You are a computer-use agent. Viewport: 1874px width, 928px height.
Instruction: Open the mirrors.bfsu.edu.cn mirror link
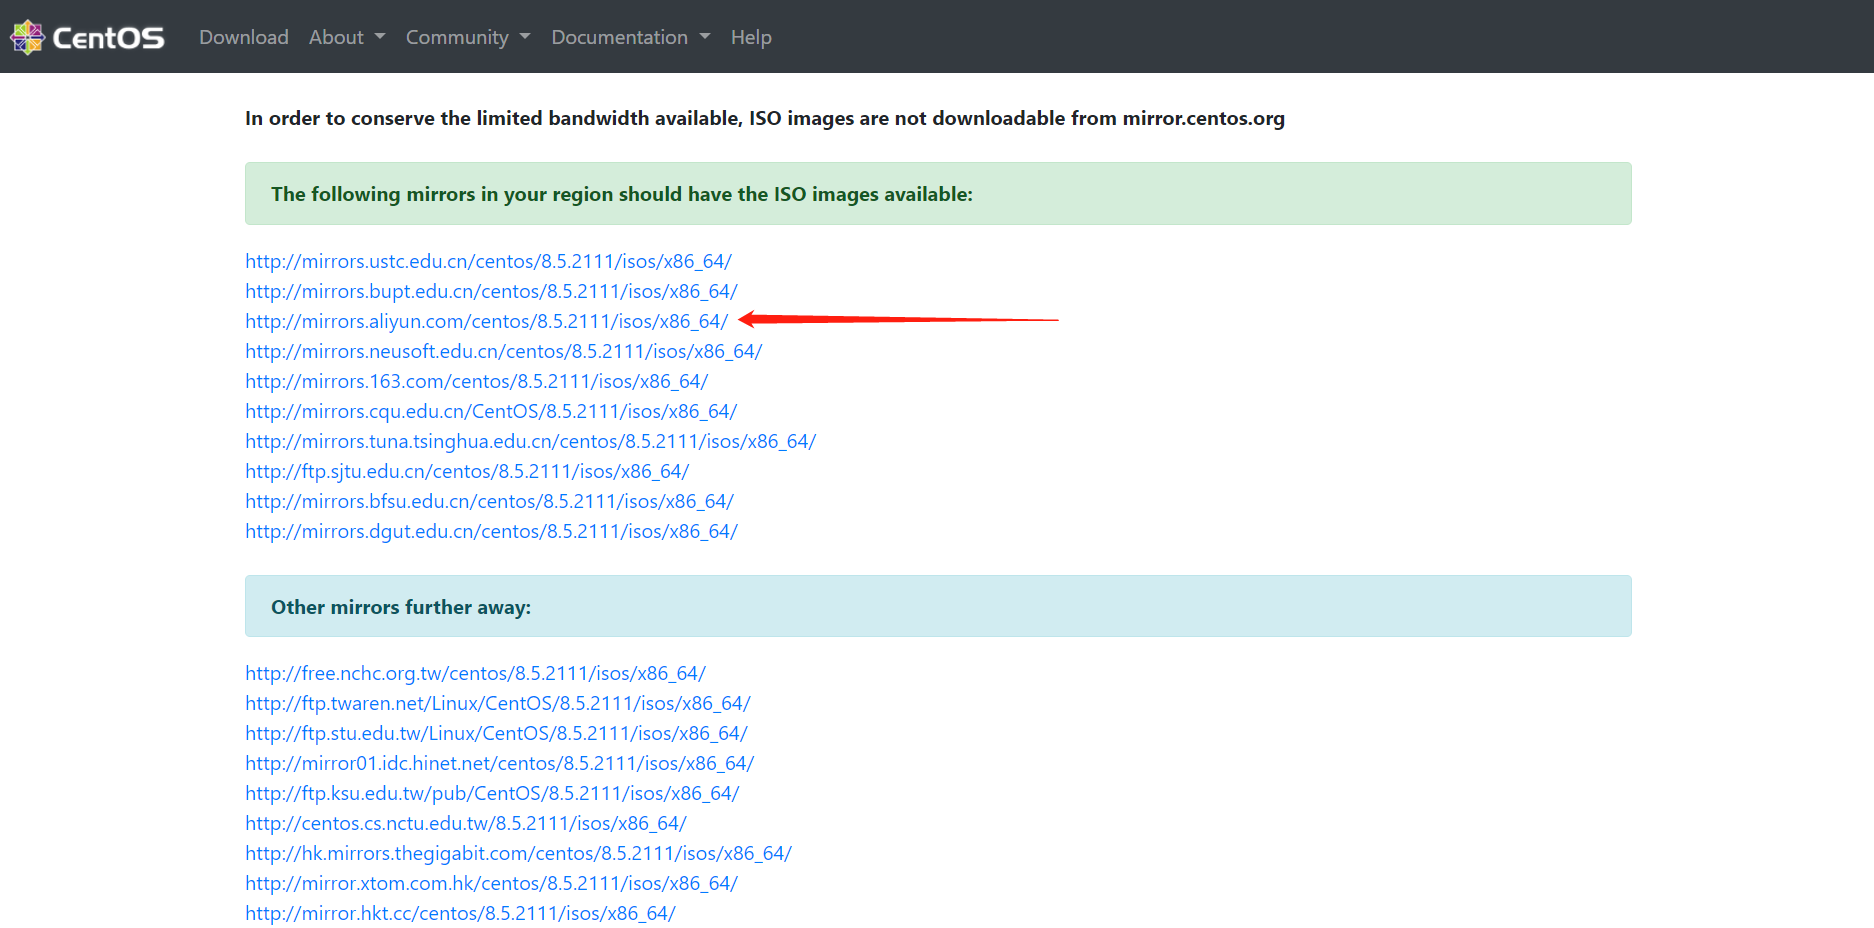490,501
